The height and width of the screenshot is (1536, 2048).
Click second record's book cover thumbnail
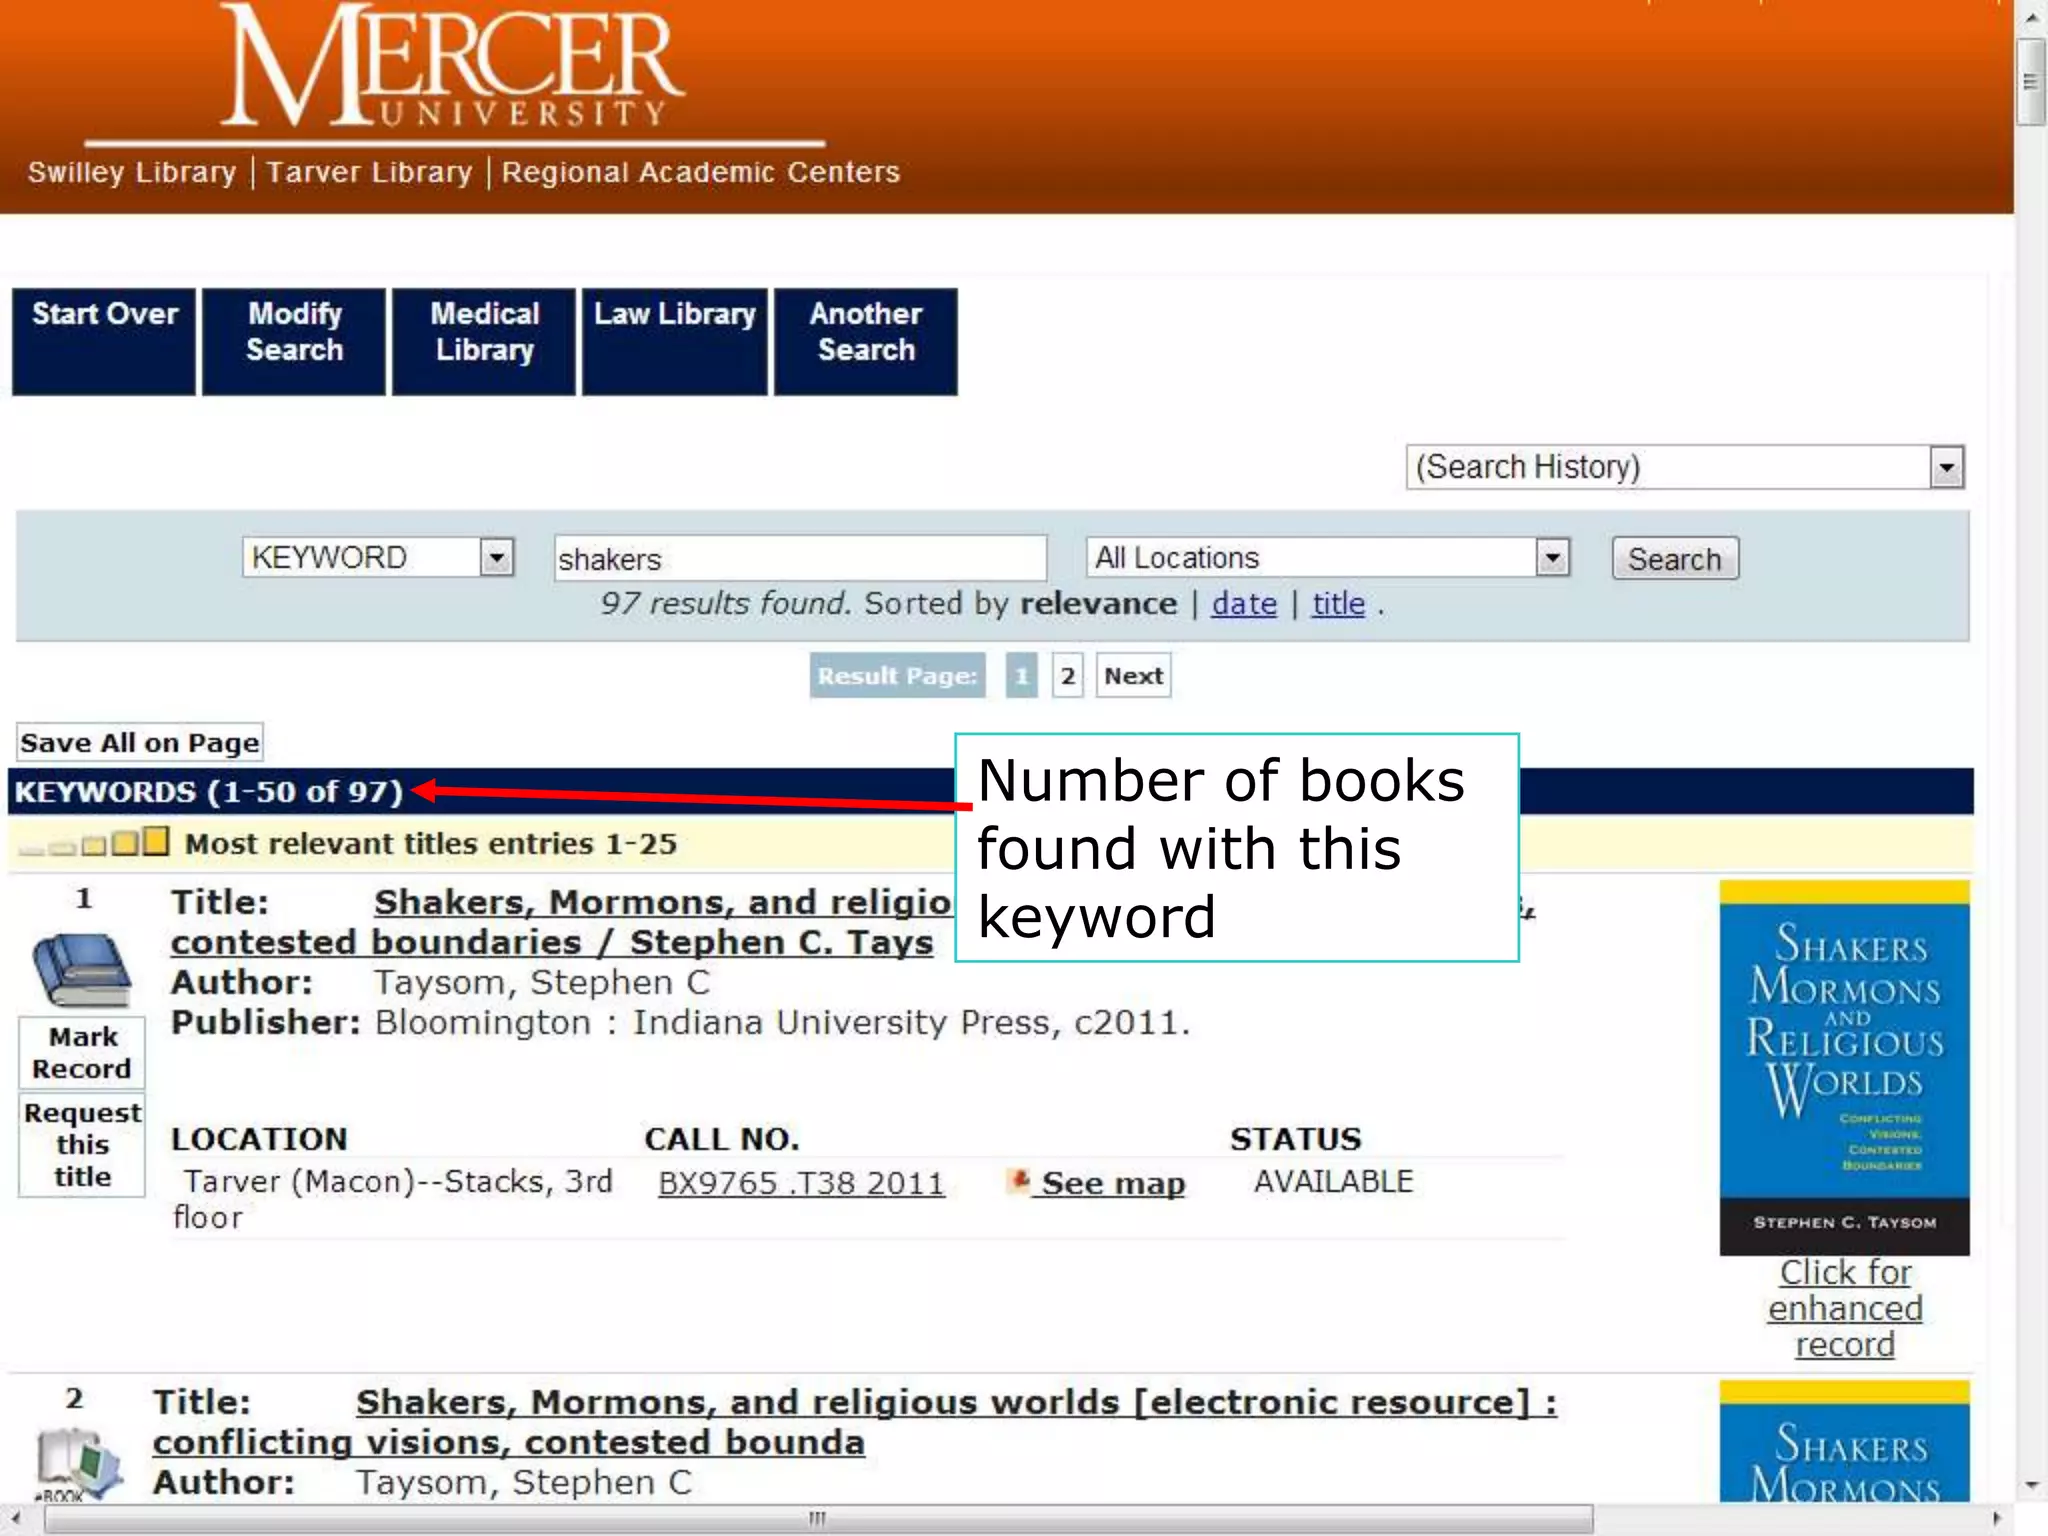click(x=1845, y=1441)
